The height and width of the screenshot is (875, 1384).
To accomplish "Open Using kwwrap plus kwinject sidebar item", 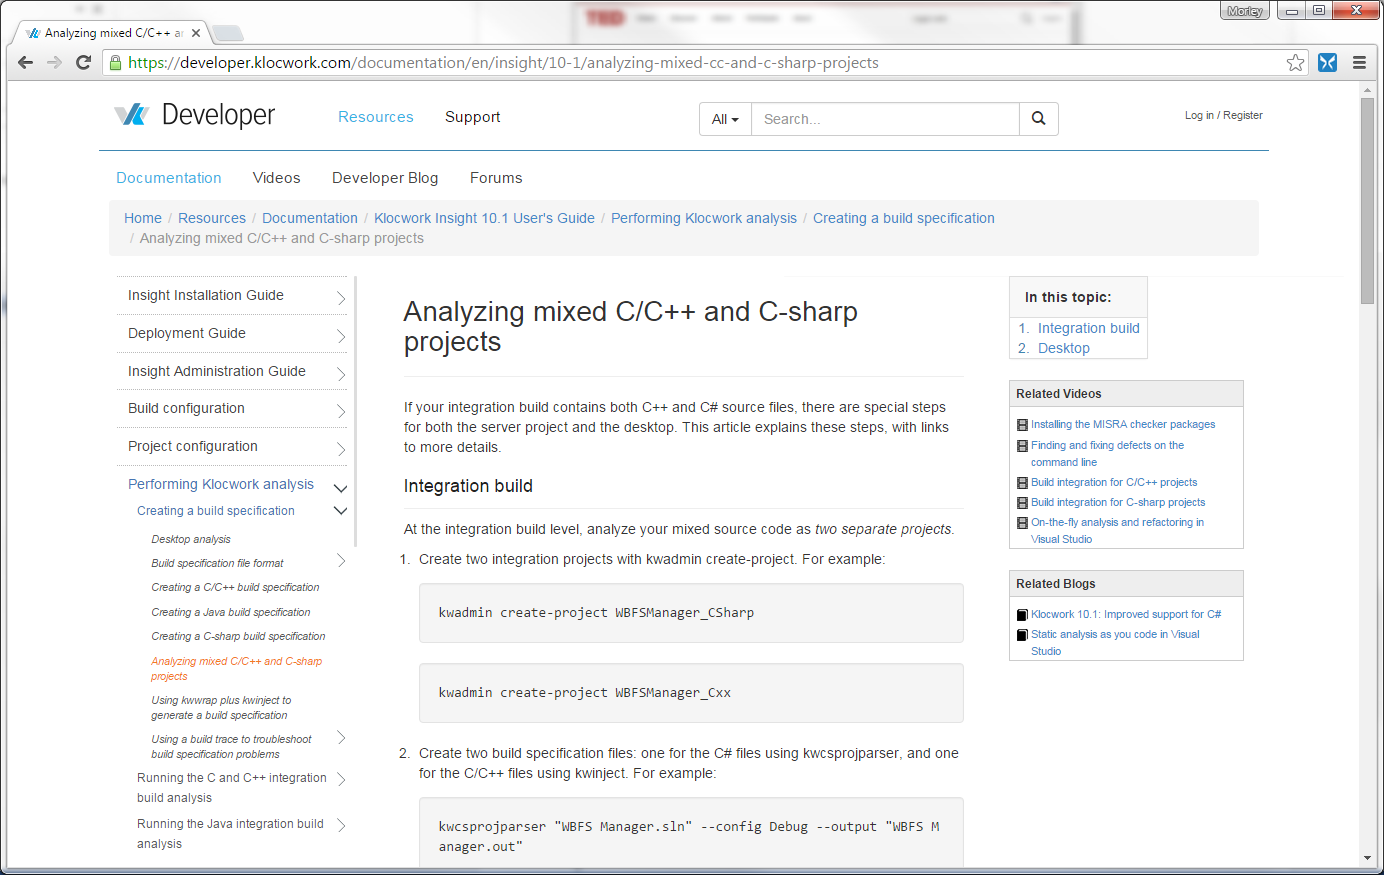I will tap(221, 708).
